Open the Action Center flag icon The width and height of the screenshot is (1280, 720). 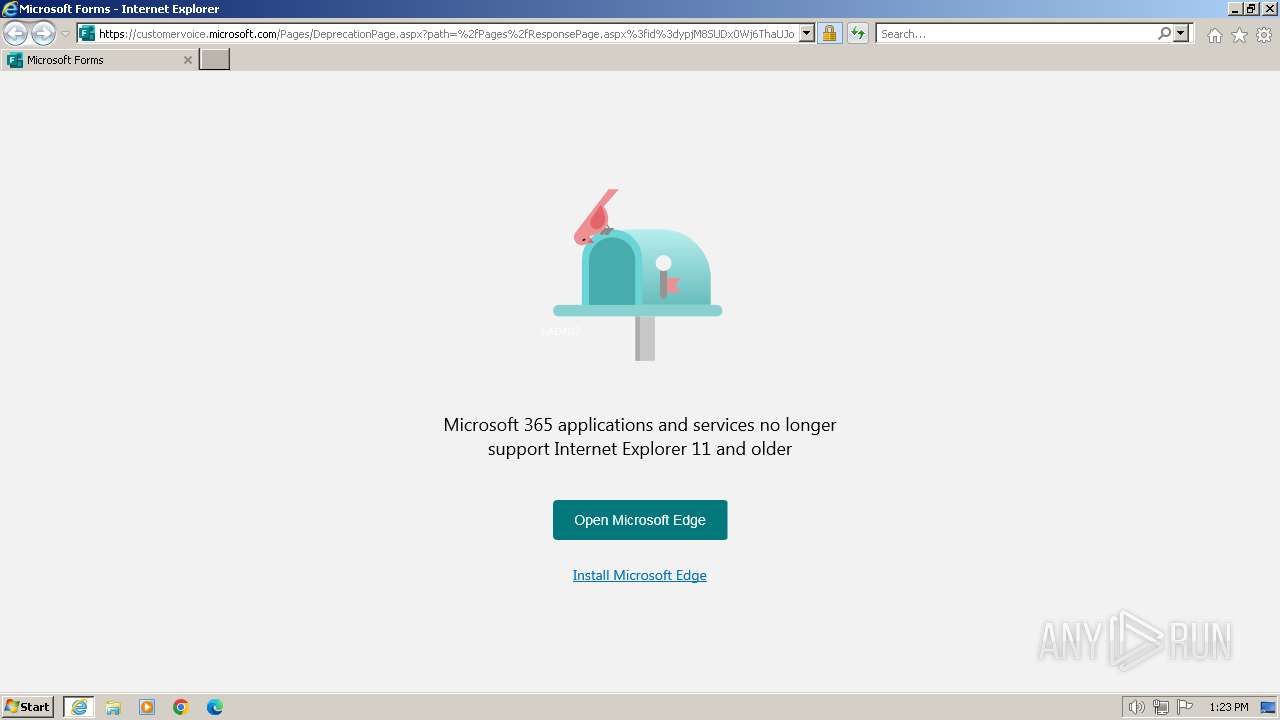pyautogui.click(x=1185, y=707)
